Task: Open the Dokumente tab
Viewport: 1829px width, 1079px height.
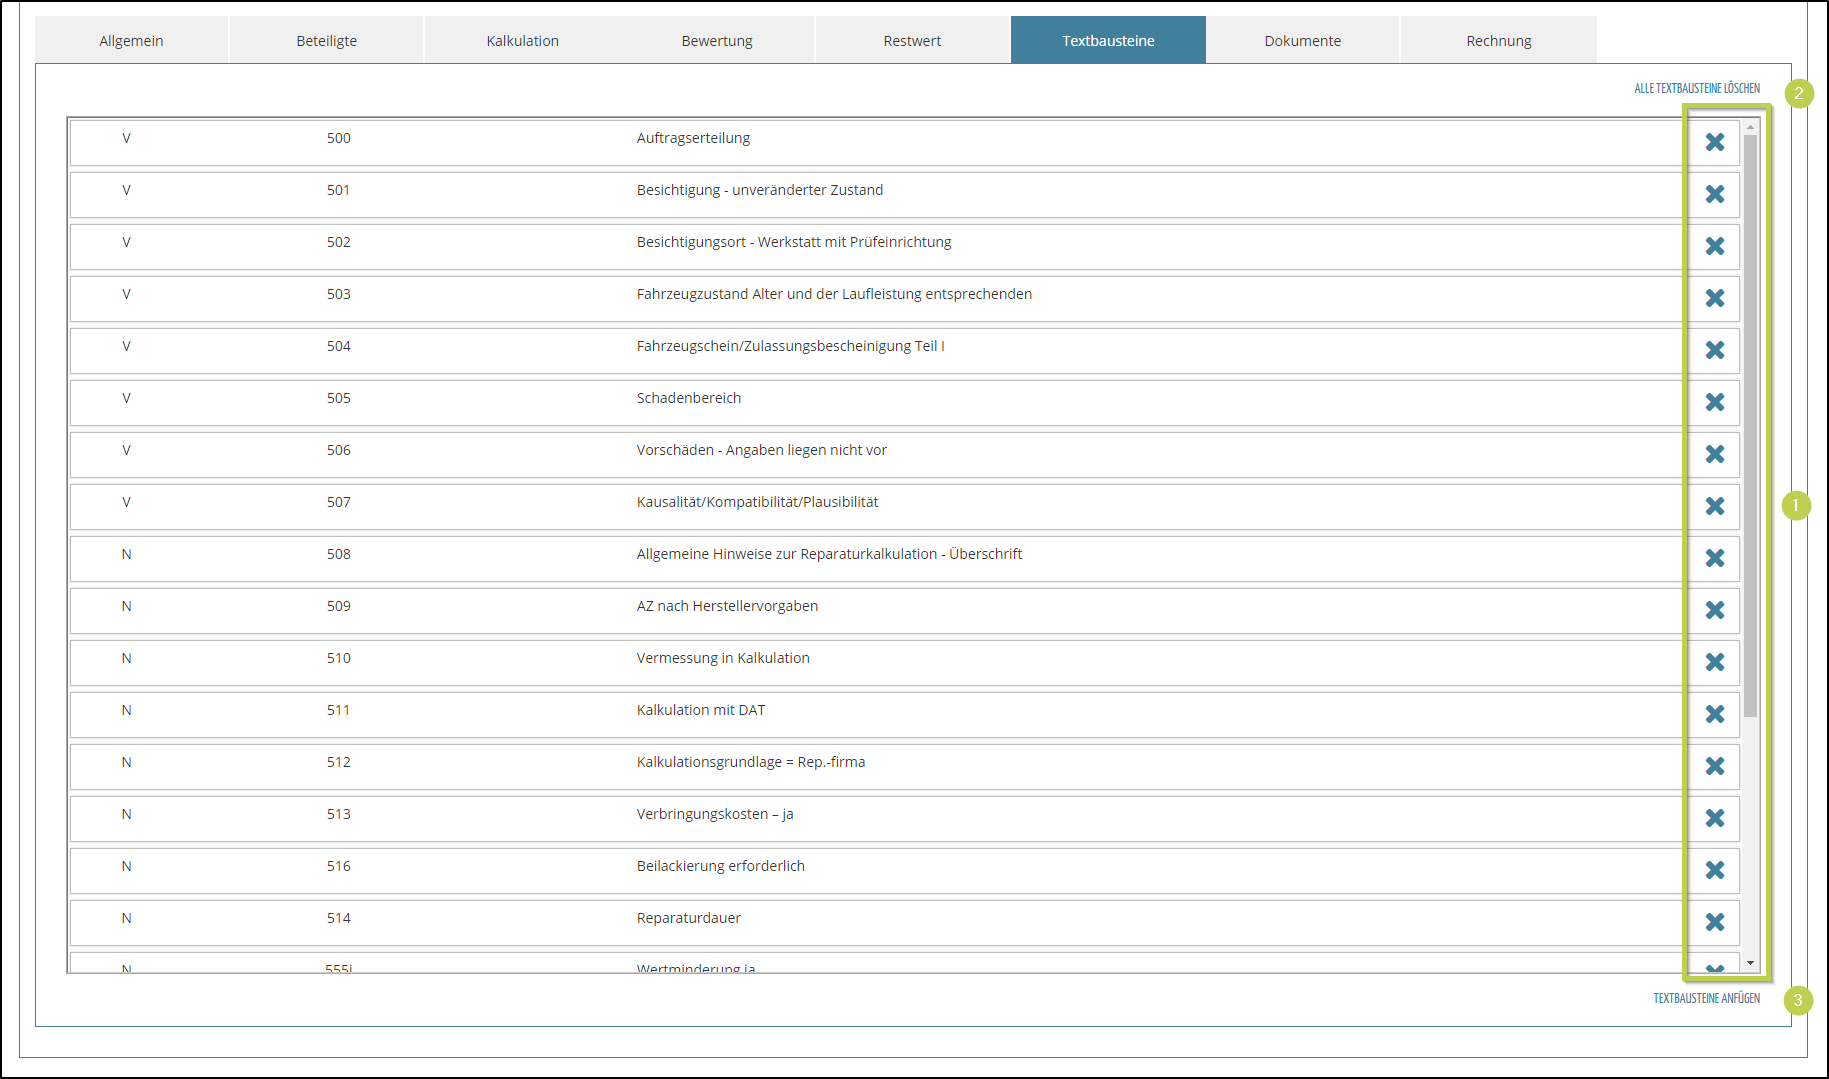Action: (1302, 41)
